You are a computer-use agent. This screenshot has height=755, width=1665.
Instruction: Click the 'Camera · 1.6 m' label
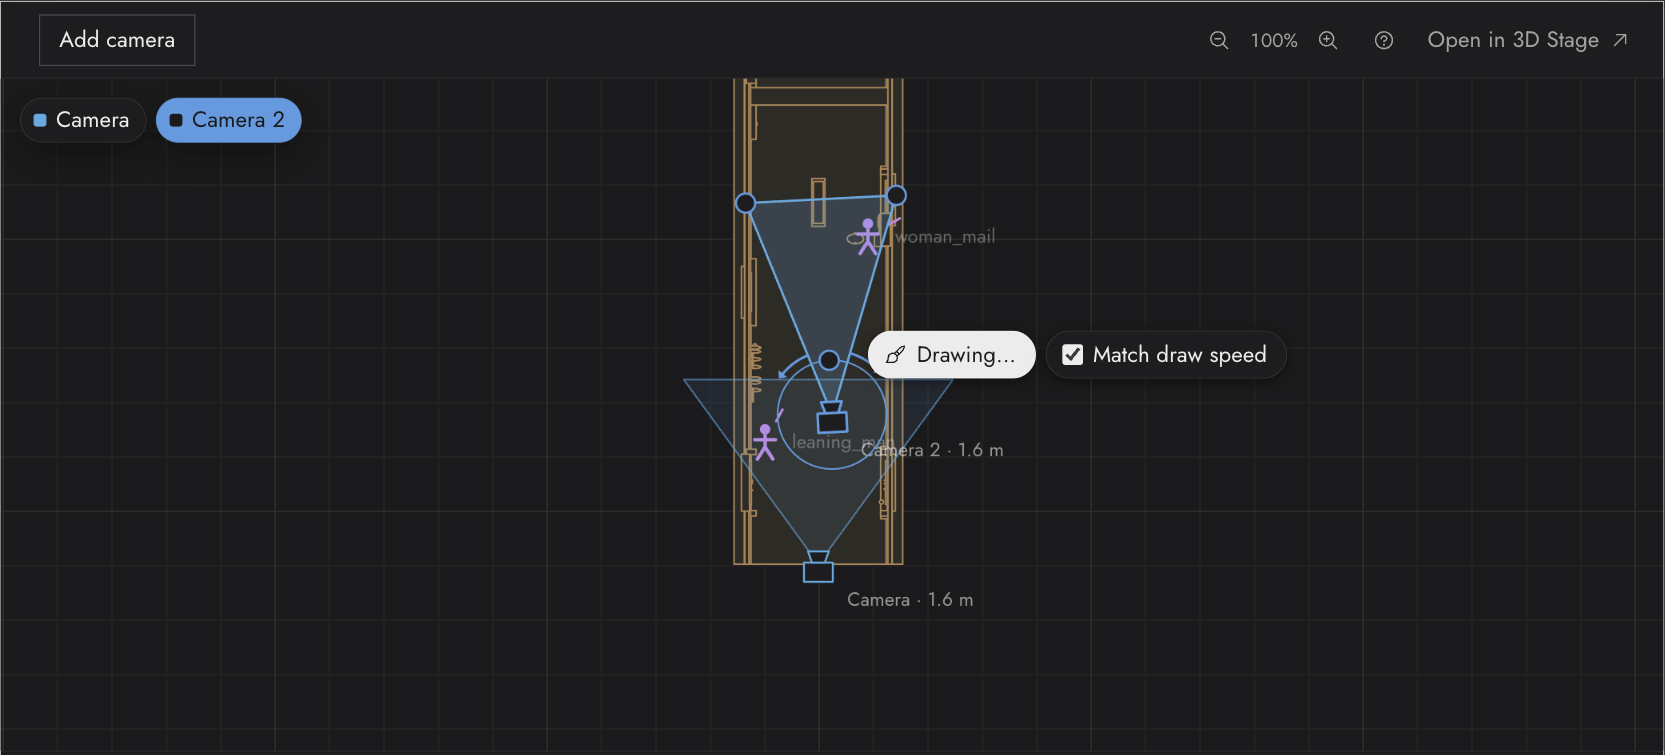click(x=910, y=600)
